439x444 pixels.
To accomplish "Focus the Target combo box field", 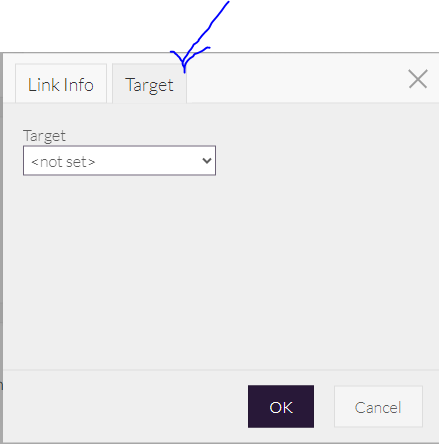I will [x=119, y=160].
